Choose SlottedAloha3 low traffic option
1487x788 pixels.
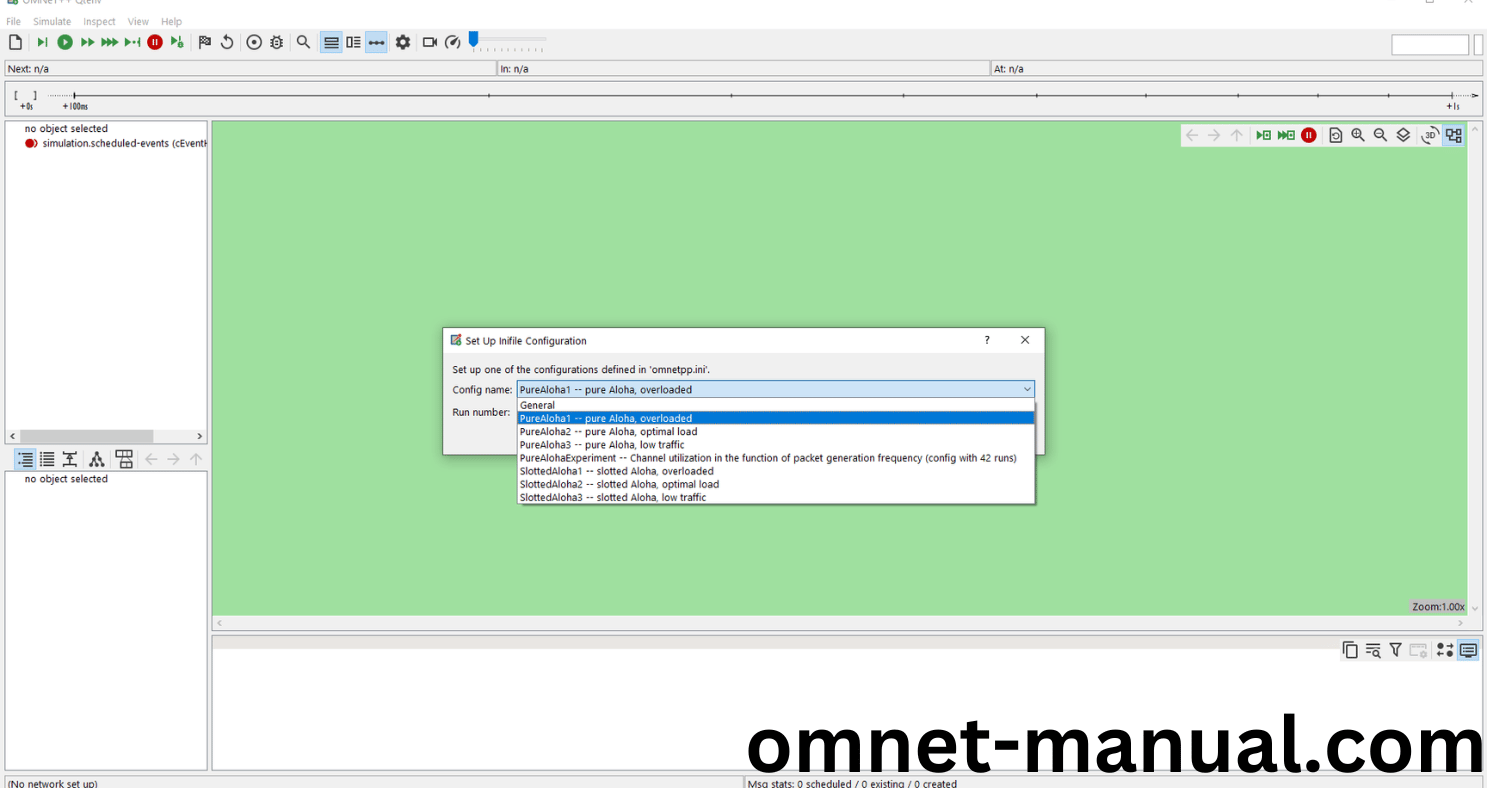pyautogui.click(x=776, y=497)
